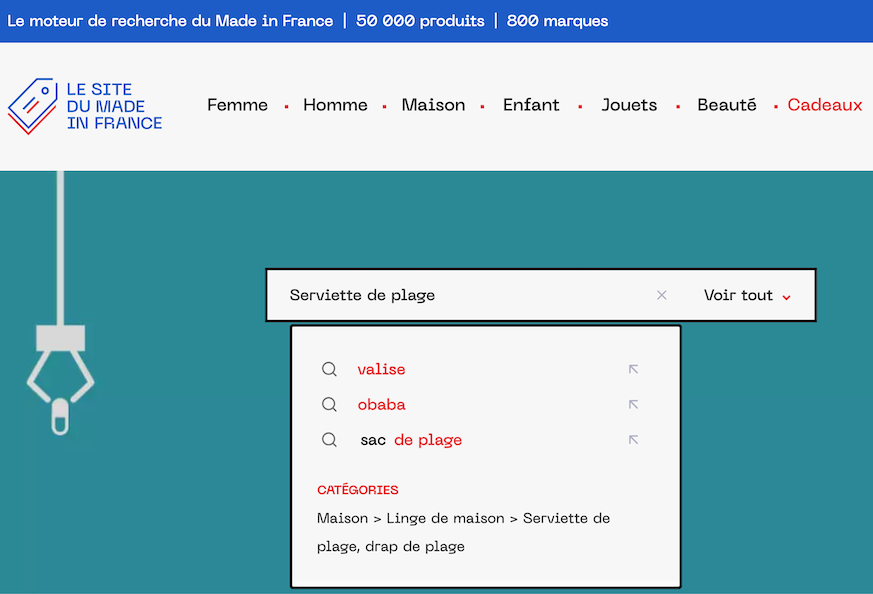
Task: Open the Homme menu
Action: pos(335,105)
